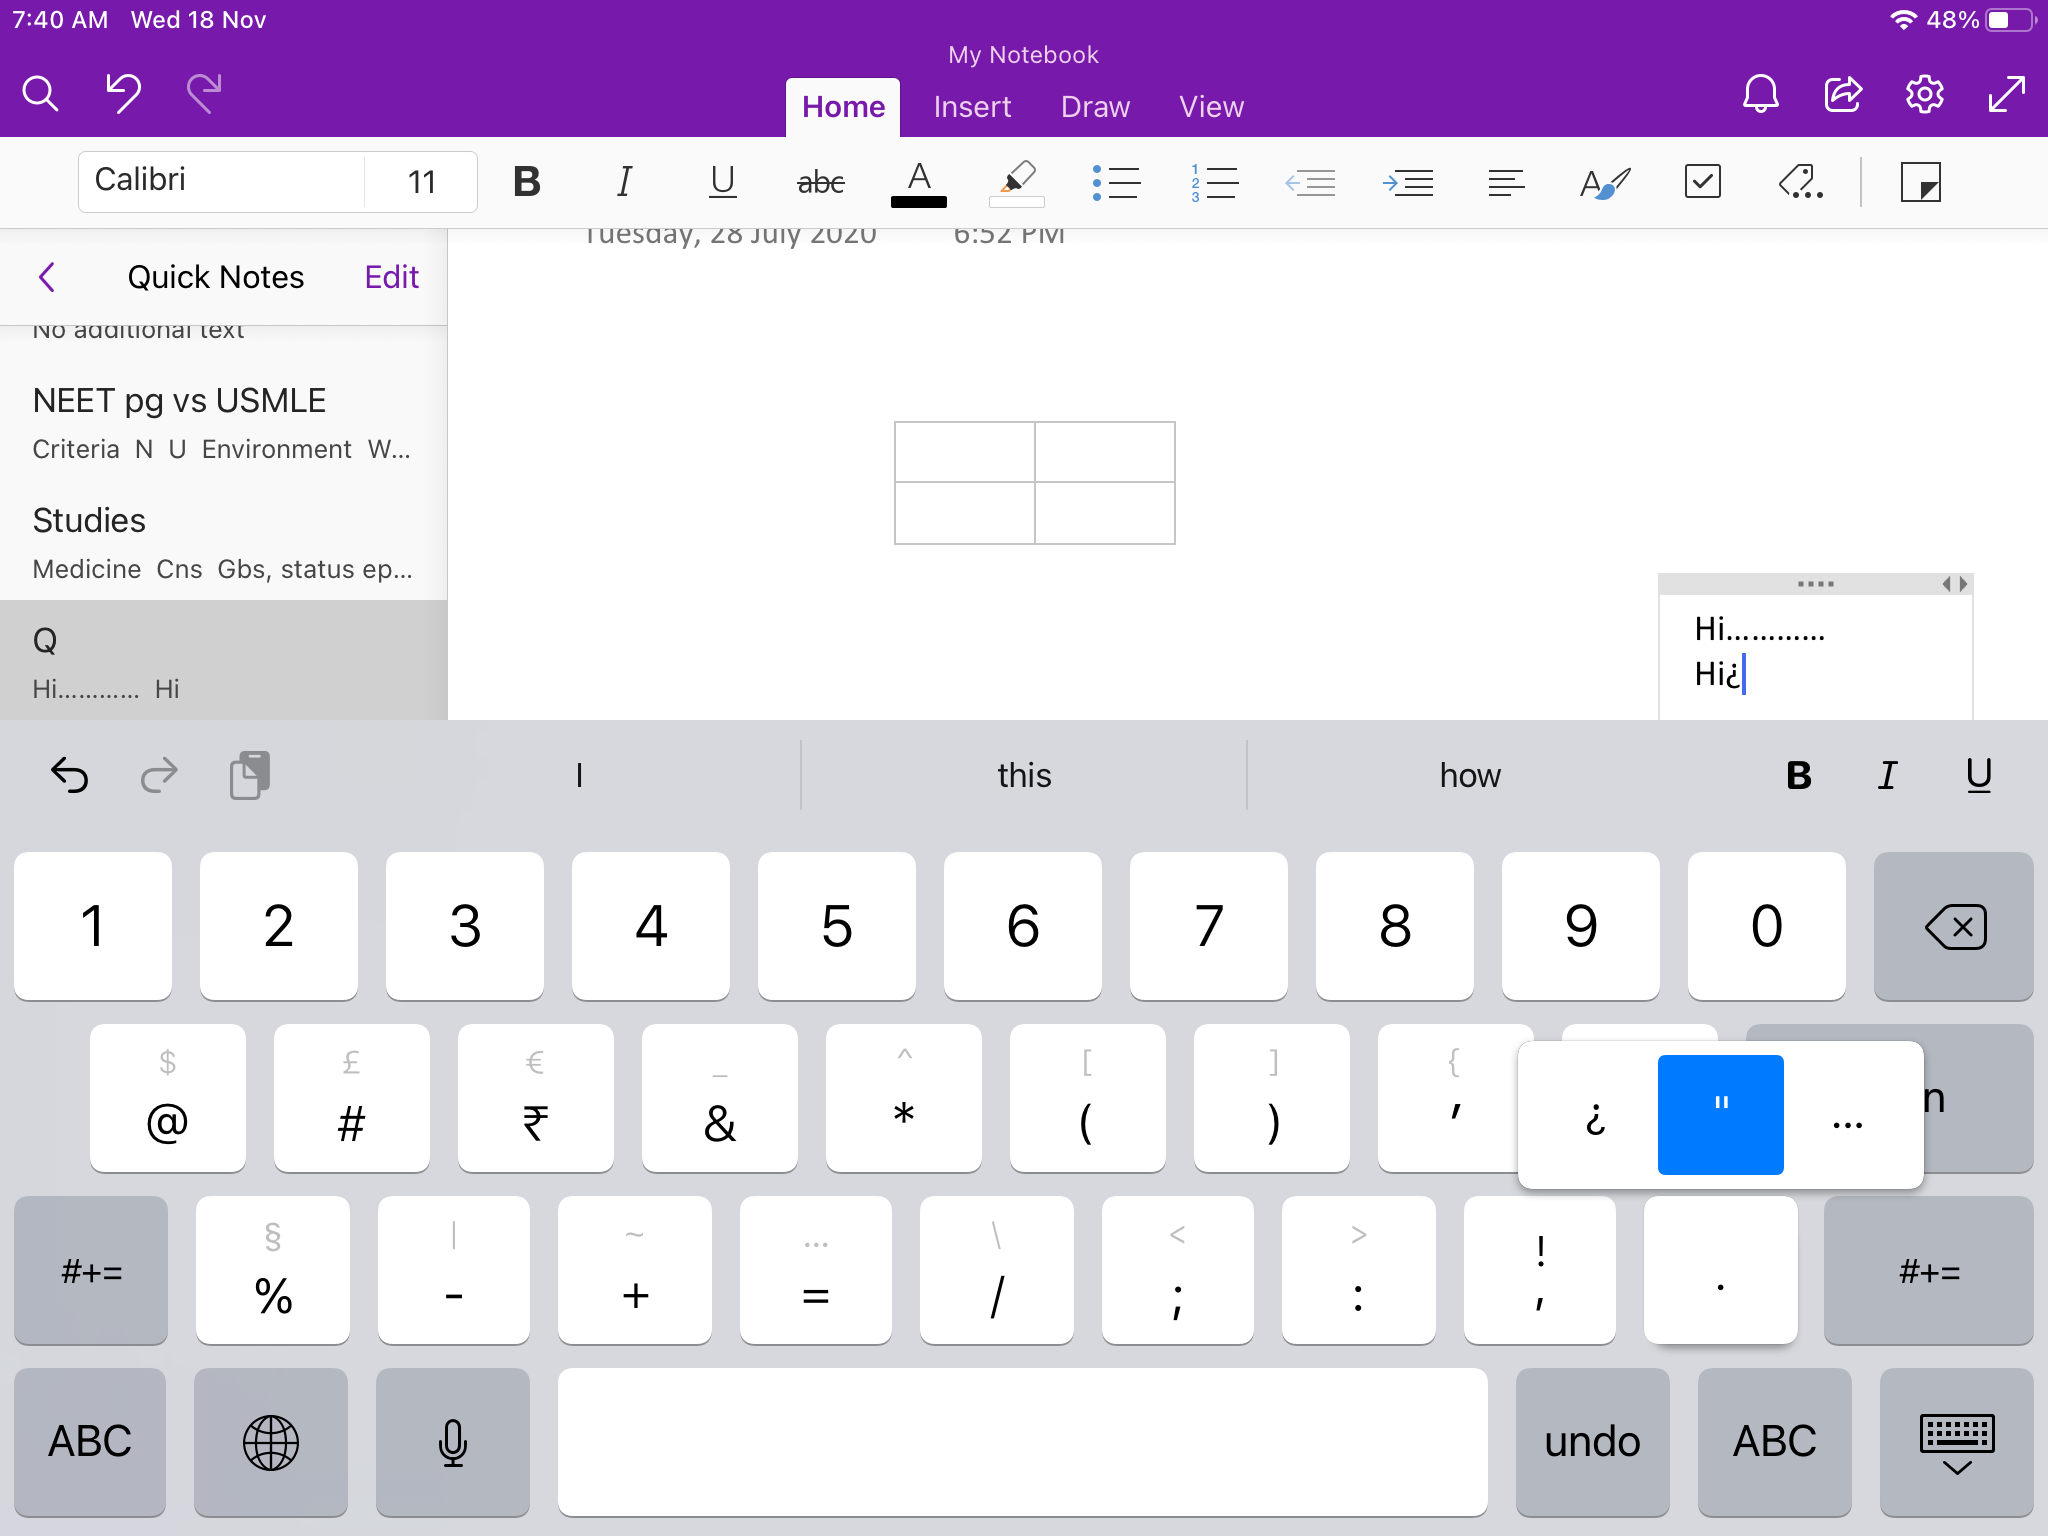Click the bulleted list icon
Image resolution: width=2048 pixels, height=1536 pixels.
click(1116, 182)
